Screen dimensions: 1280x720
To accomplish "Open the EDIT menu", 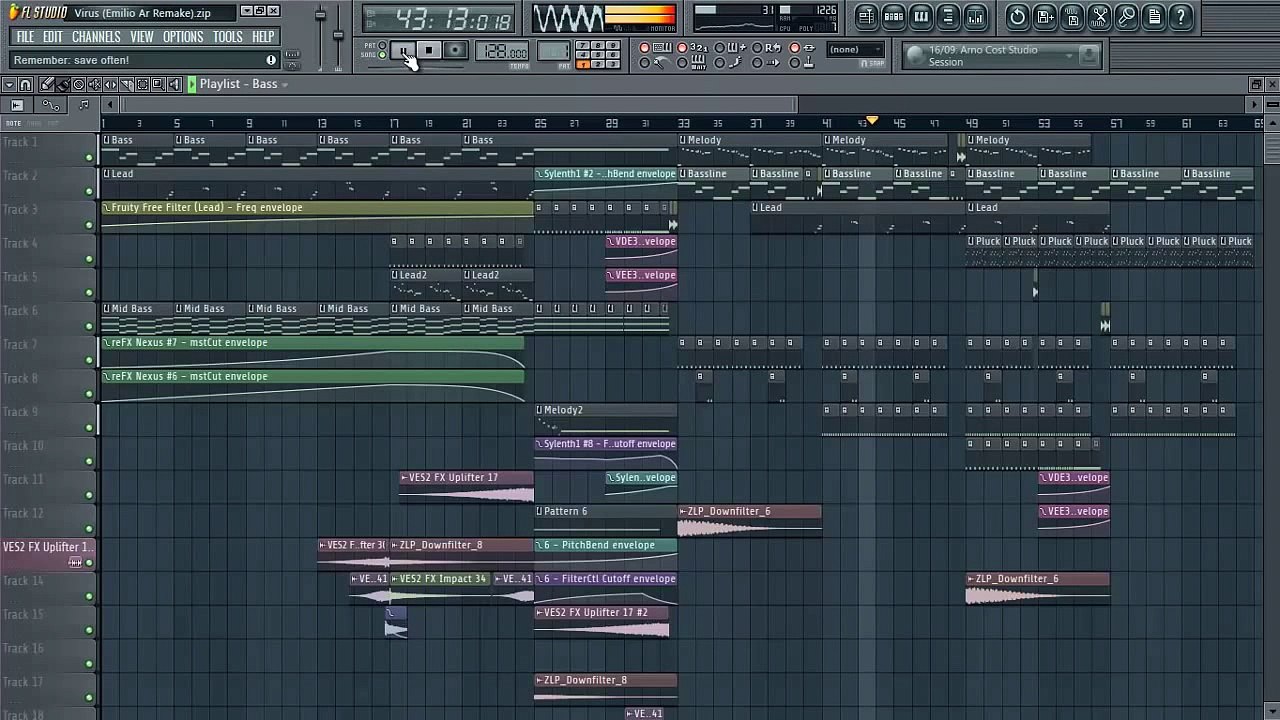I will [x=52, y=37].
